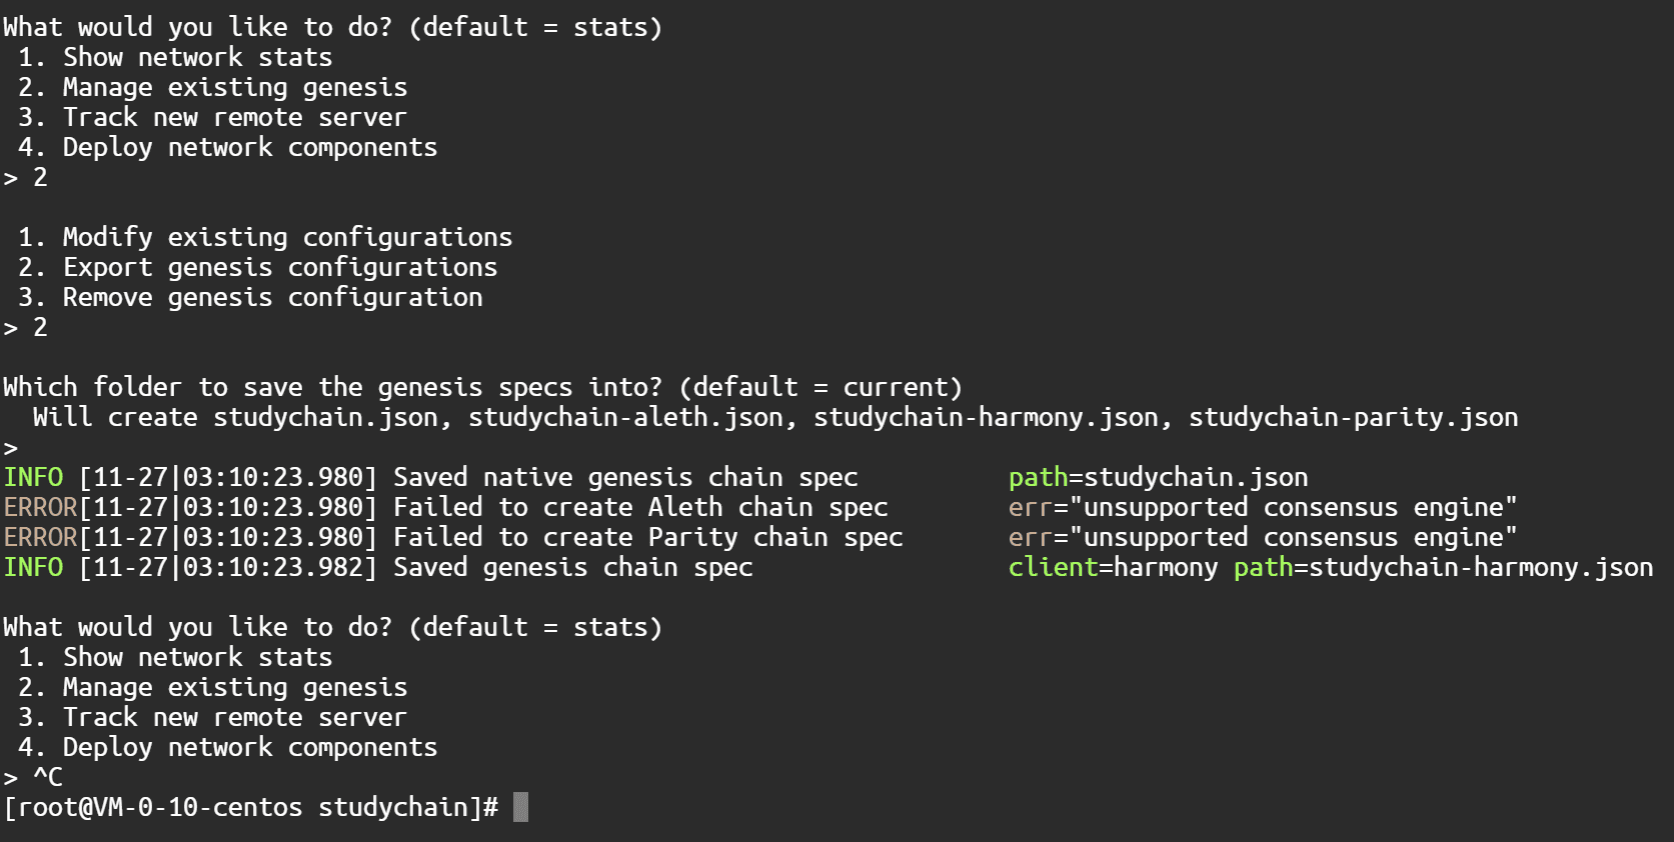The height and width of the screenshot is (842, 1674).
Task: Click 'Remove genesis configuration' option
Action: pyautogui.click(x=251, y=297)
